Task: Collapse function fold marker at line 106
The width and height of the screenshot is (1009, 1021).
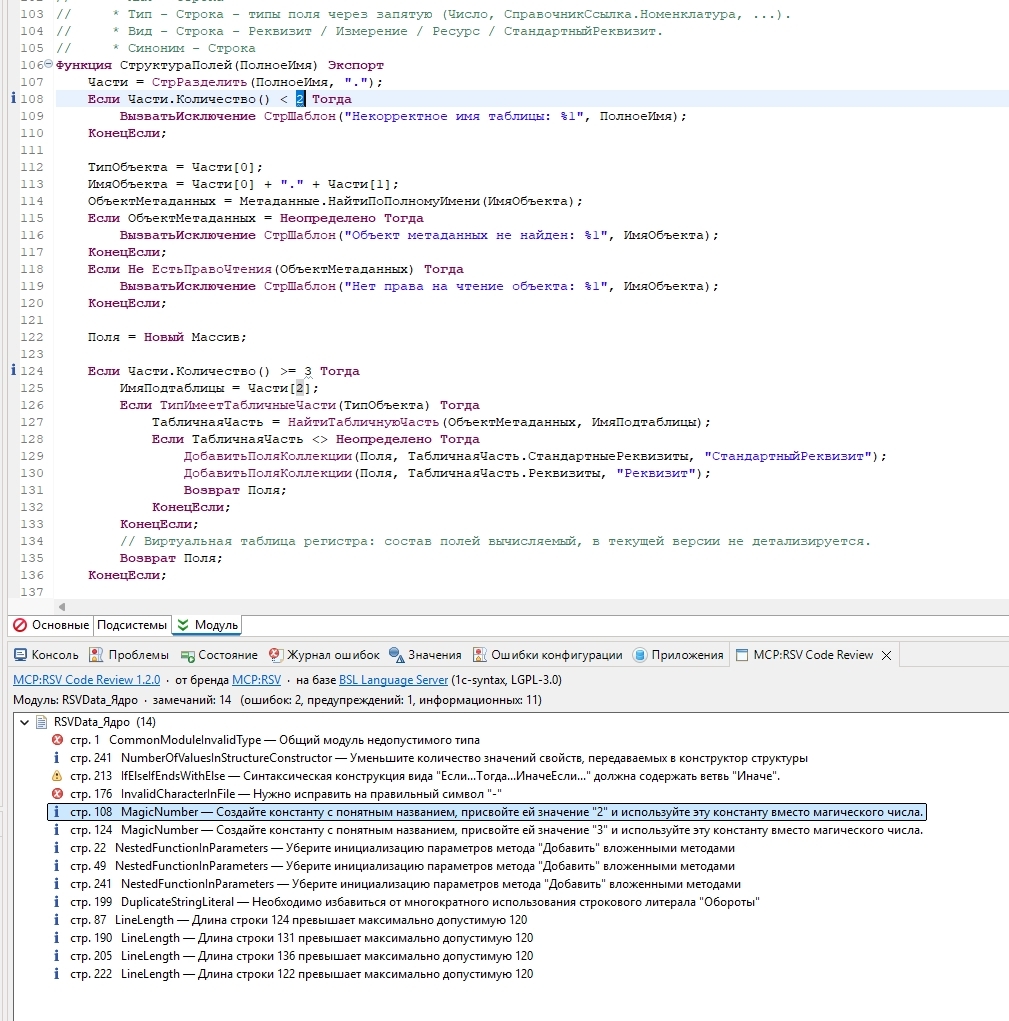Action: tap(48, 64)
